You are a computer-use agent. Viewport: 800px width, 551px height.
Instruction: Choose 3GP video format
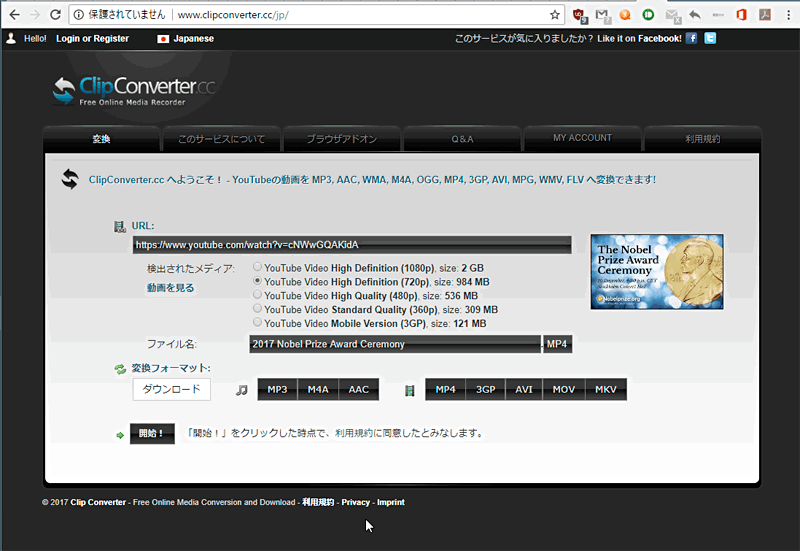coord(486,389)
